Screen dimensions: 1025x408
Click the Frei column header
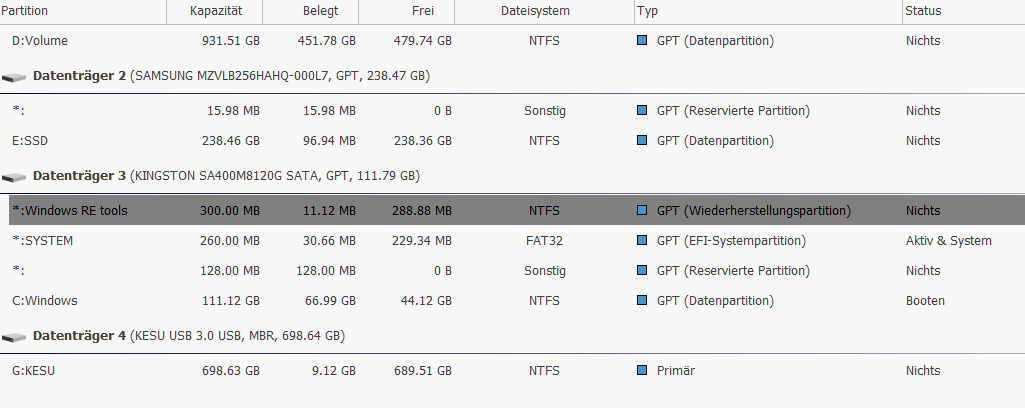point(407,11)
